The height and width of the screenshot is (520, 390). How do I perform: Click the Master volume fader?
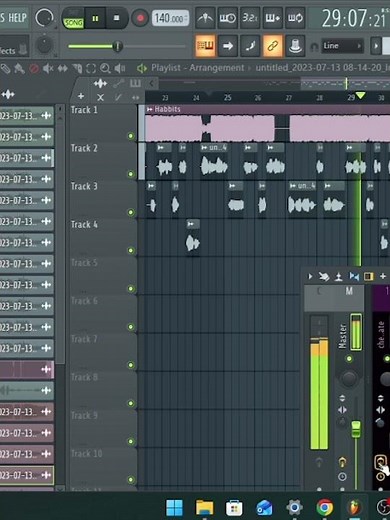click(x=356, y=428)
